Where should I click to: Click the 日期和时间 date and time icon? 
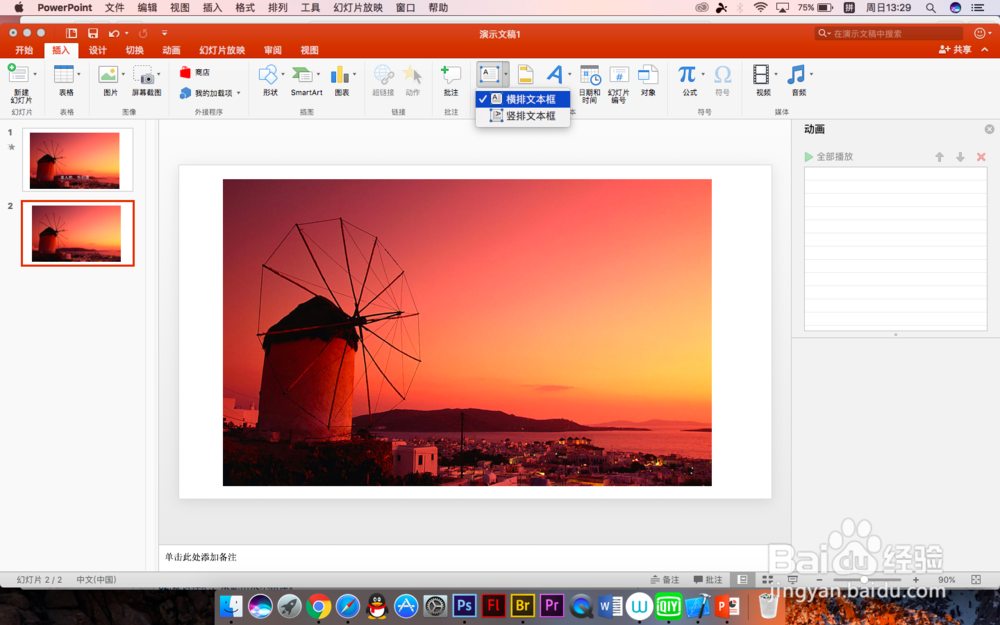[x=590, y=75]
